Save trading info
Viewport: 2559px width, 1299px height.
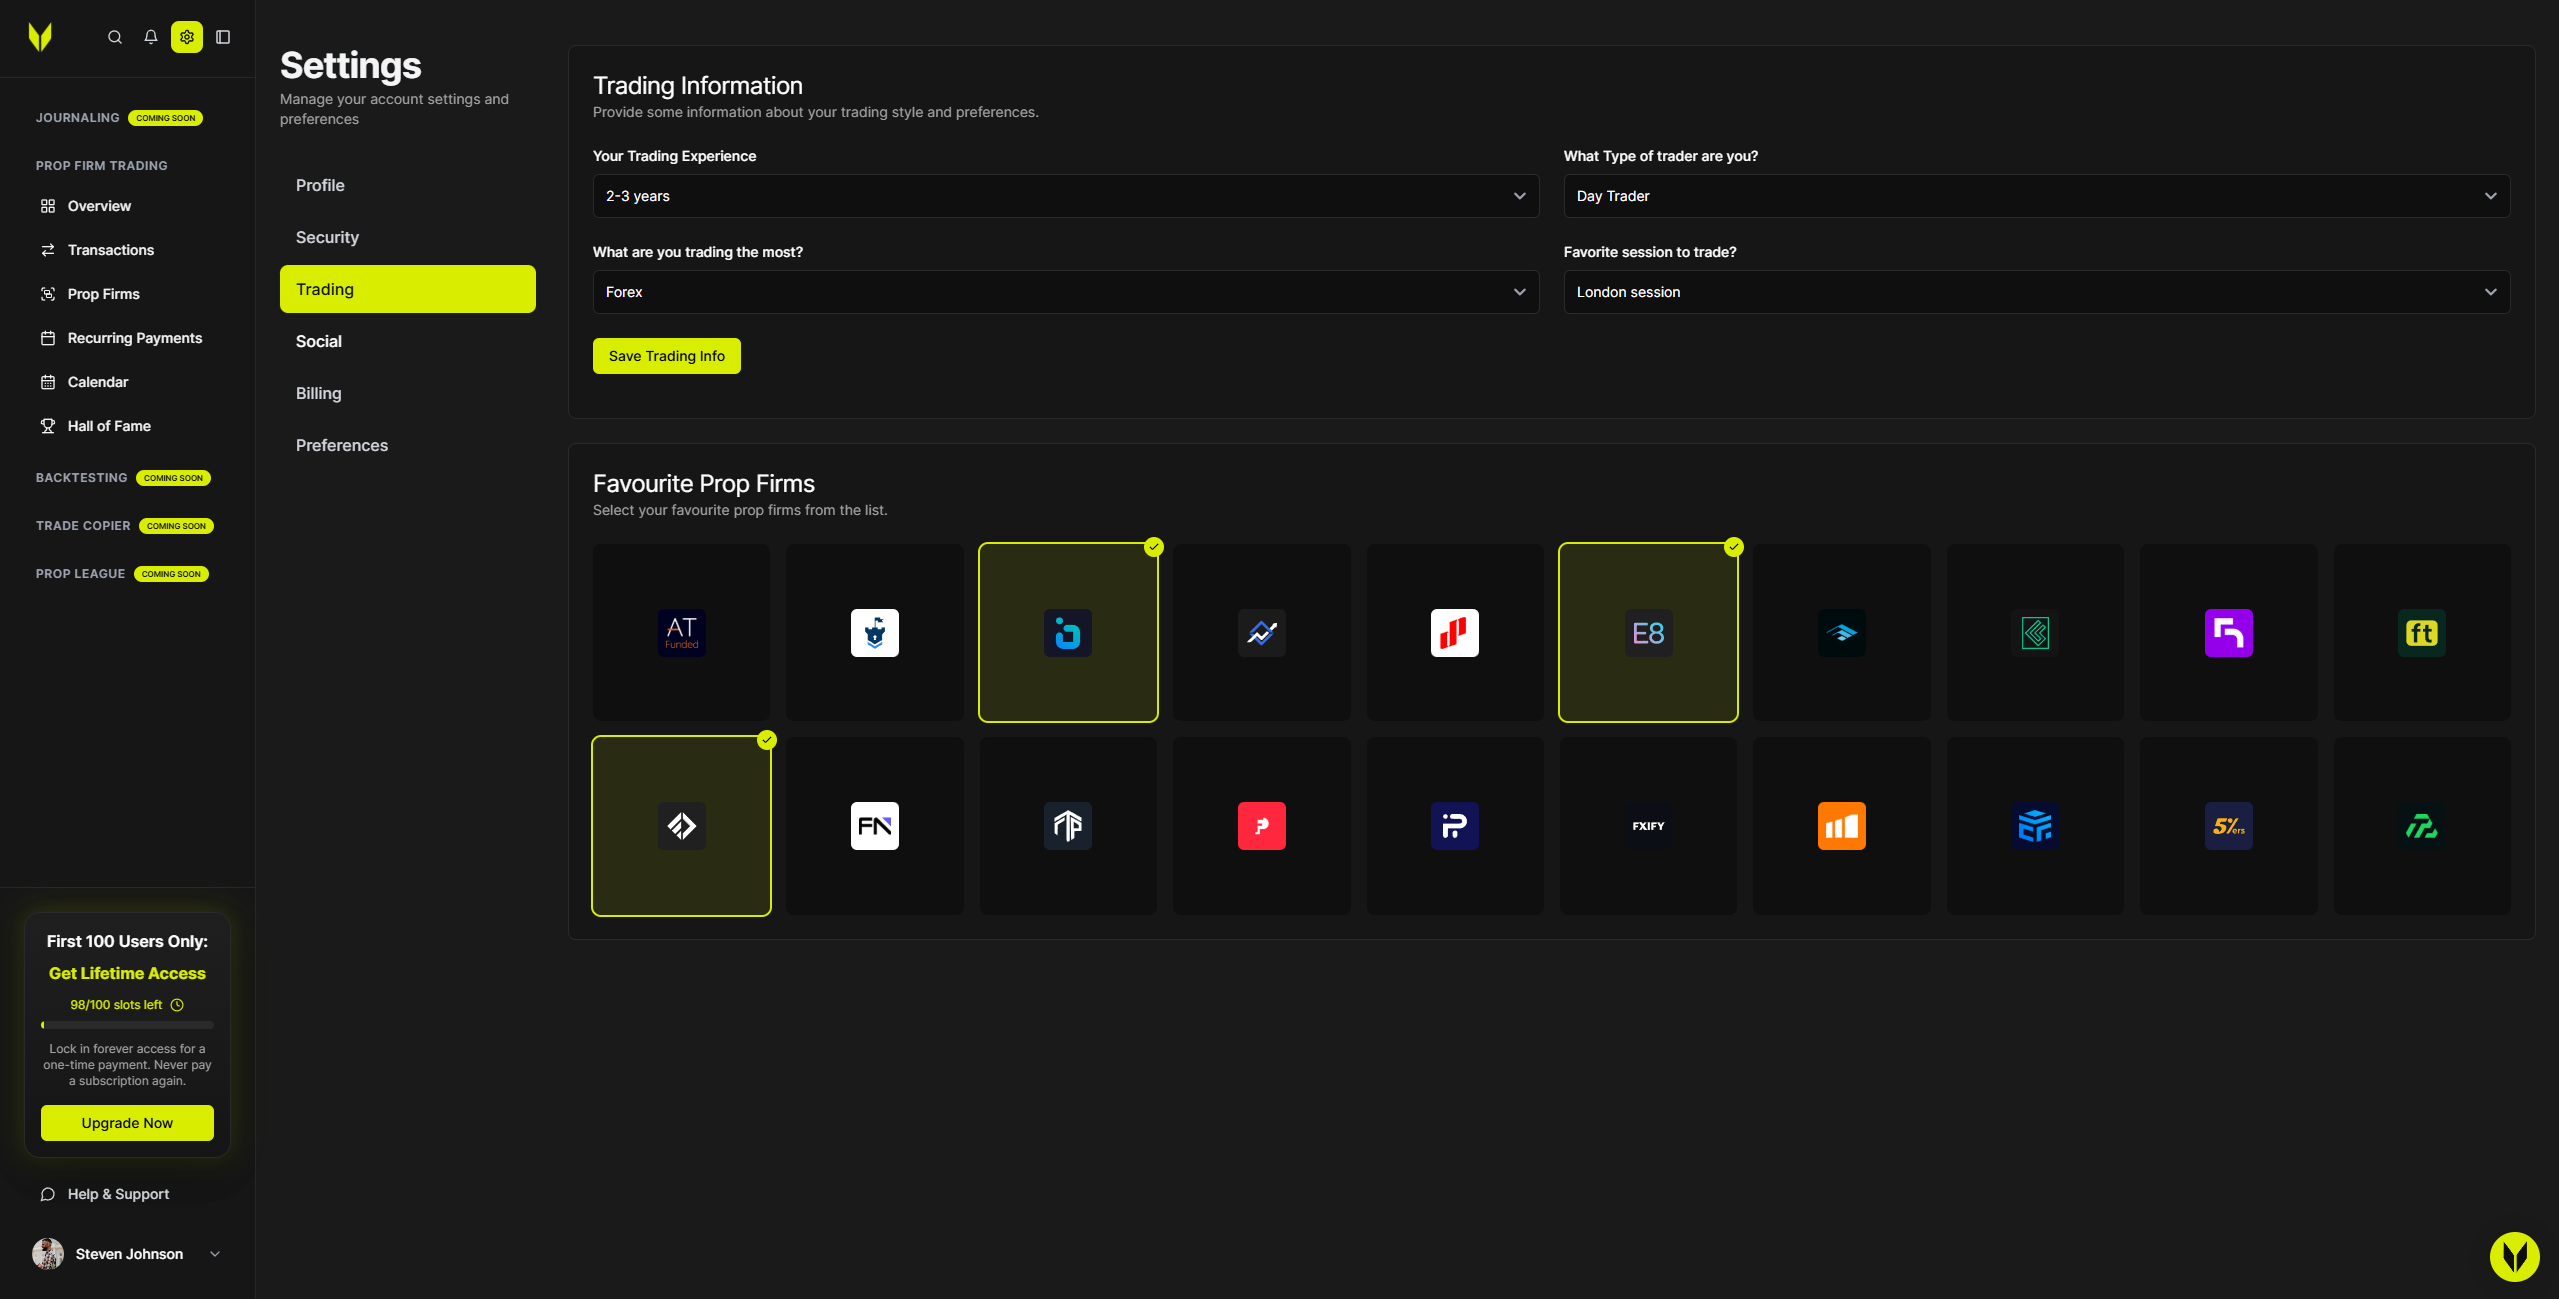click(667, 356)
